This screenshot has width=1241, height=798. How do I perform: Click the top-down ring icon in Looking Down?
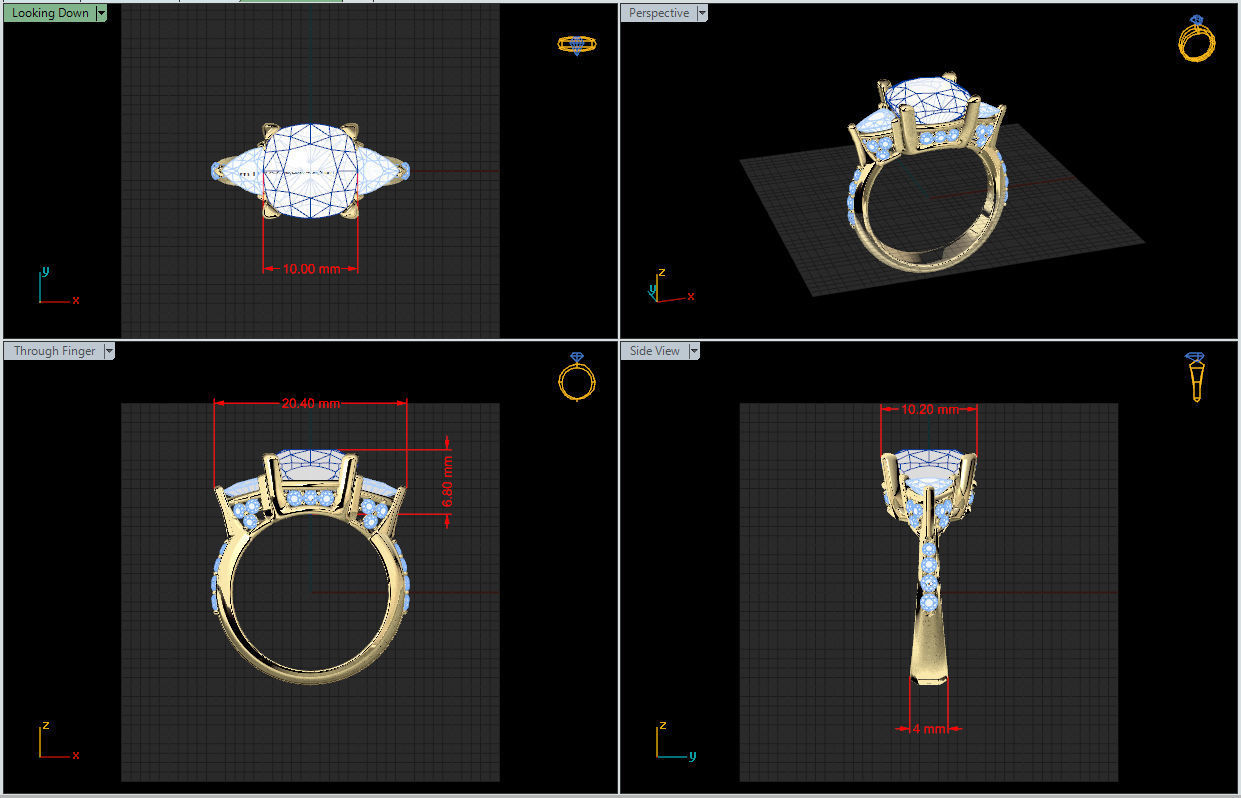tap(576, 45)
